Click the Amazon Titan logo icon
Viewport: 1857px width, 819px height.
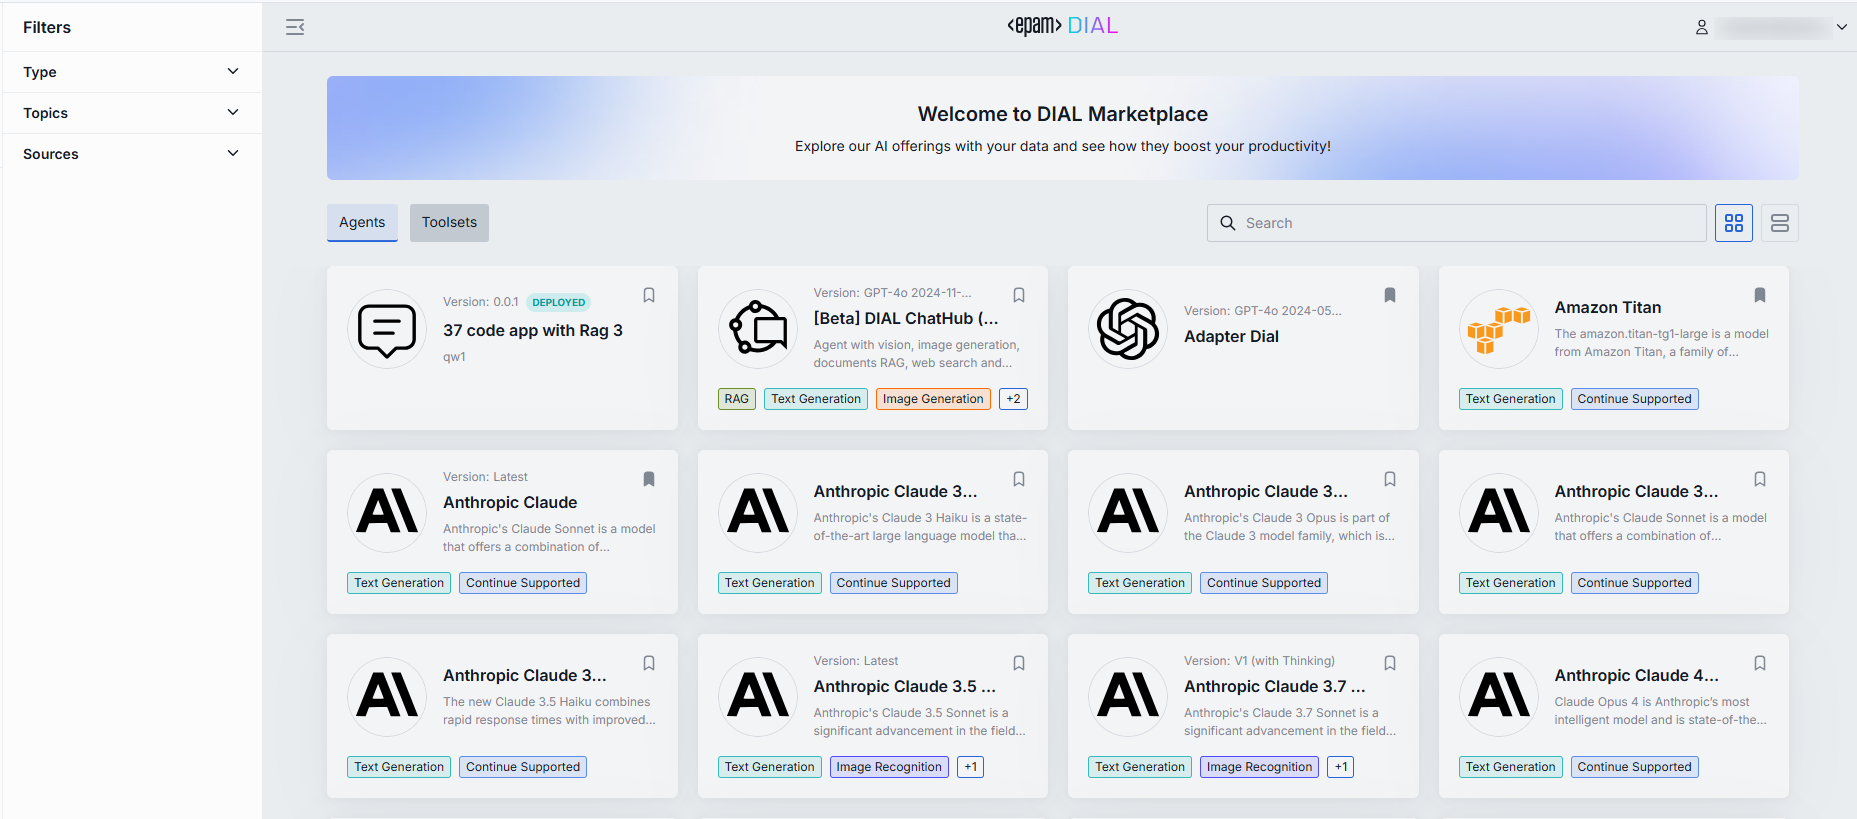[1498, 329]
